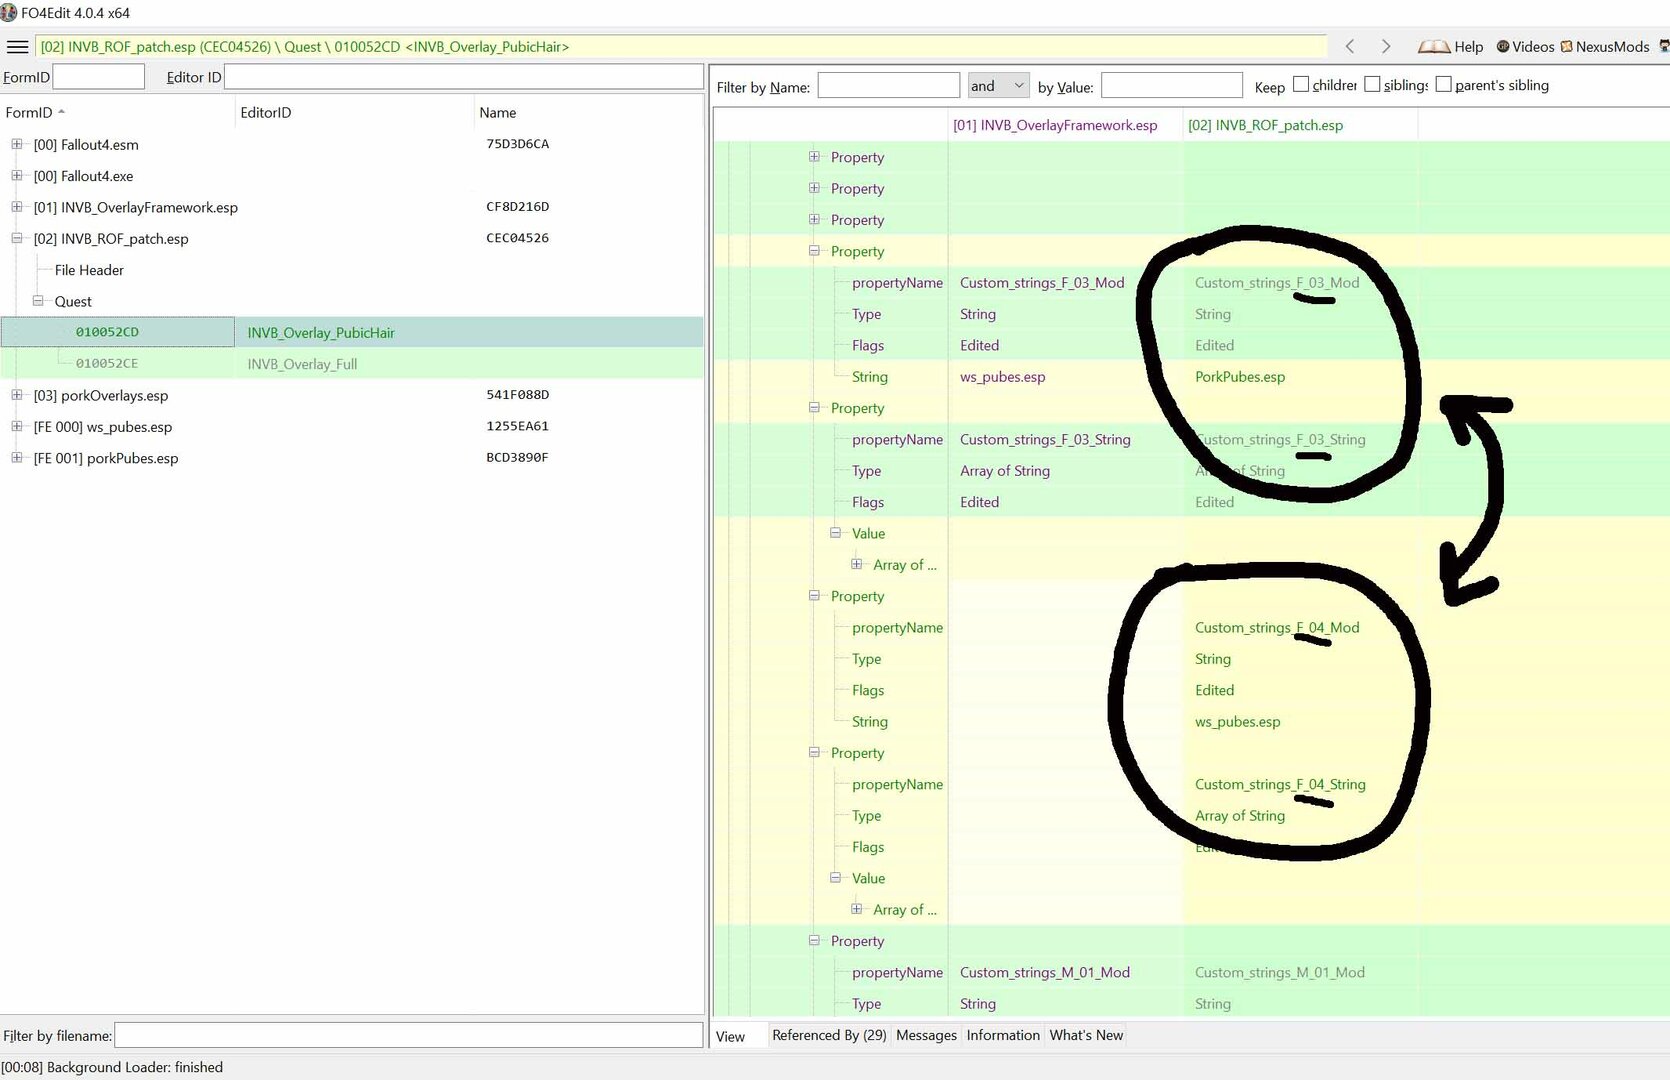This screenshot has width=1670, height=1080.
Task: Collapse Property containing Custom_strings_F_03_String
Action: tap(814, 408)
